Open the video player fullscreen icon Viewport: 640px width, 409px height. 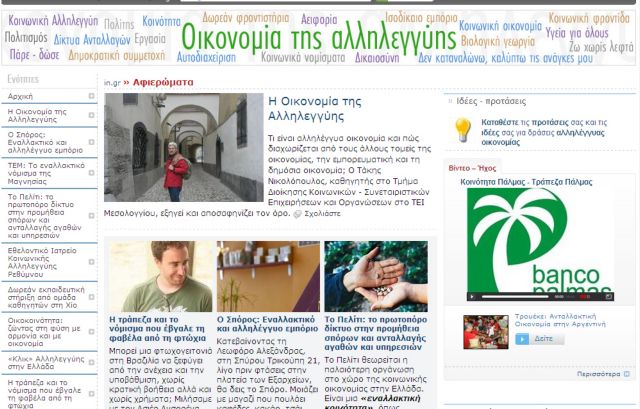[x=609, y=297]
